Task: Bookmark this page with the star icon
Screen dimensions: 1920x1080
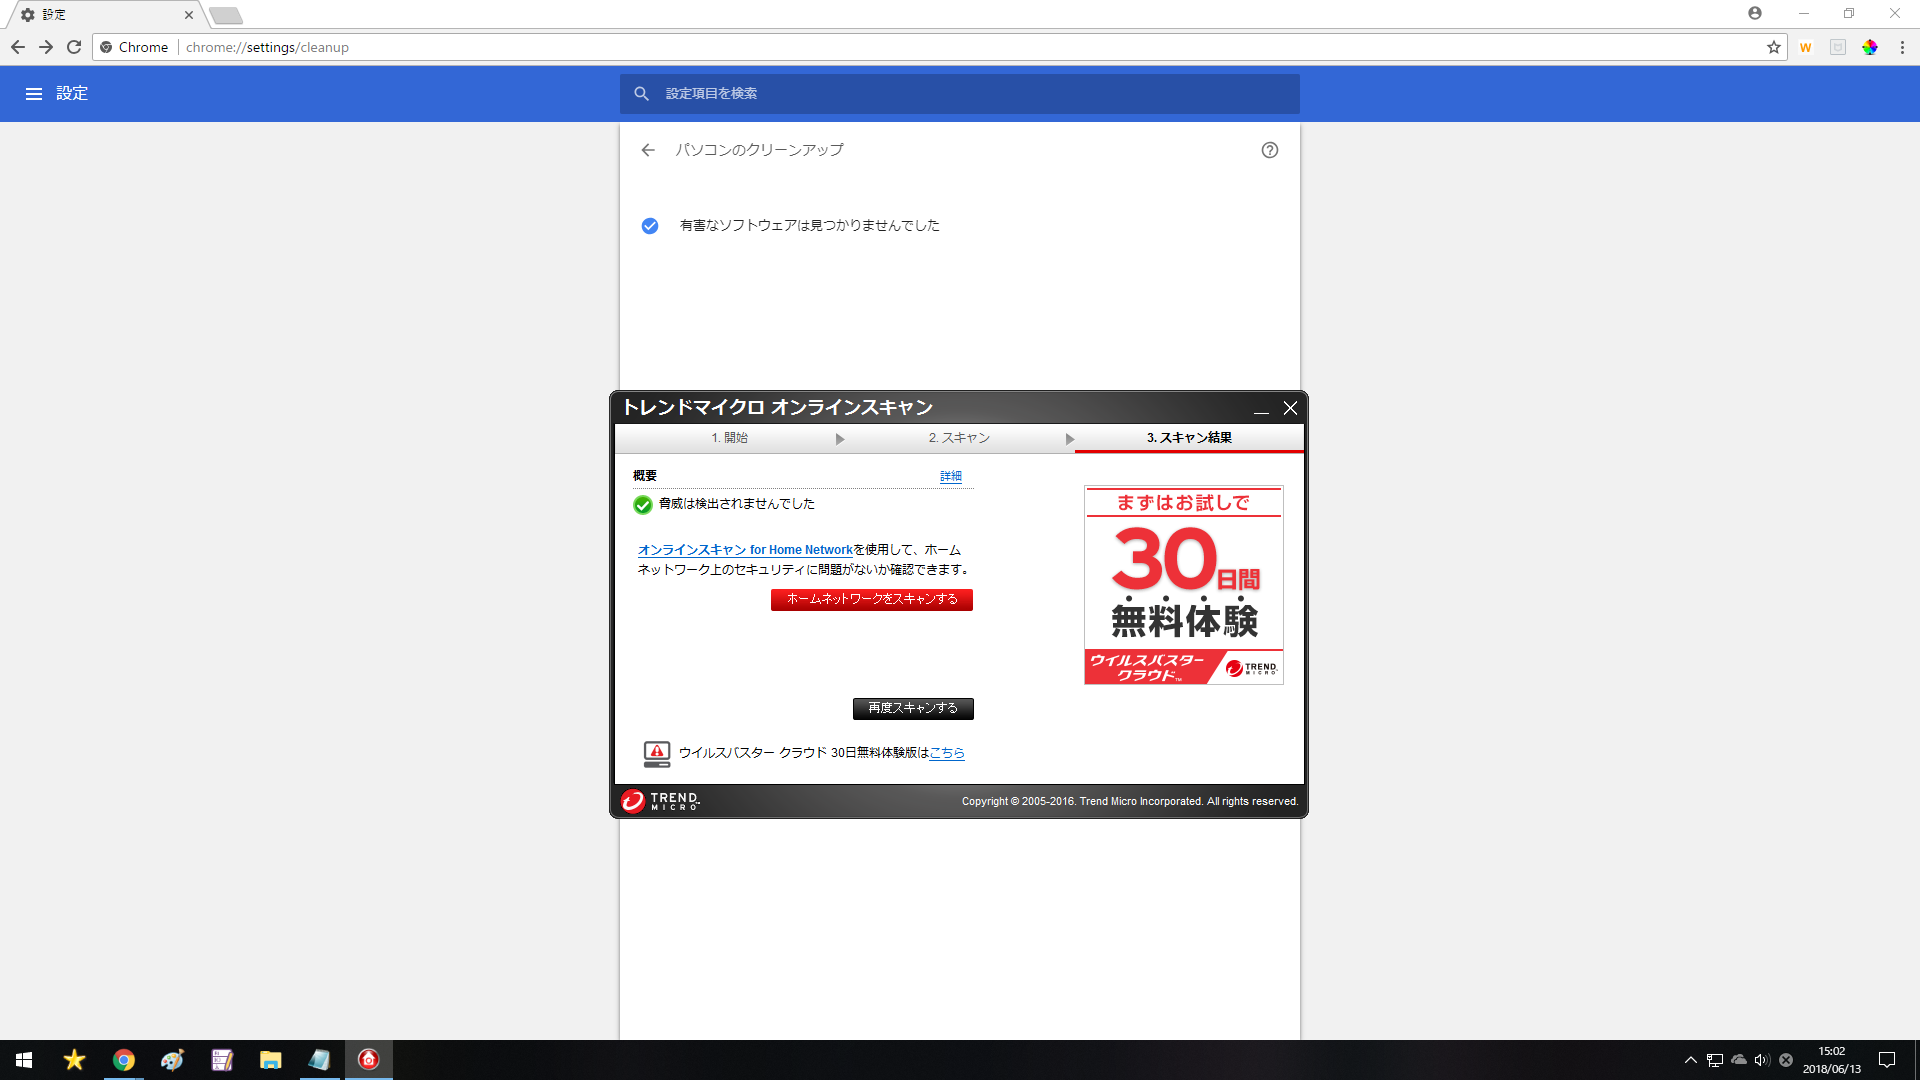Action: pos(1774,47)
